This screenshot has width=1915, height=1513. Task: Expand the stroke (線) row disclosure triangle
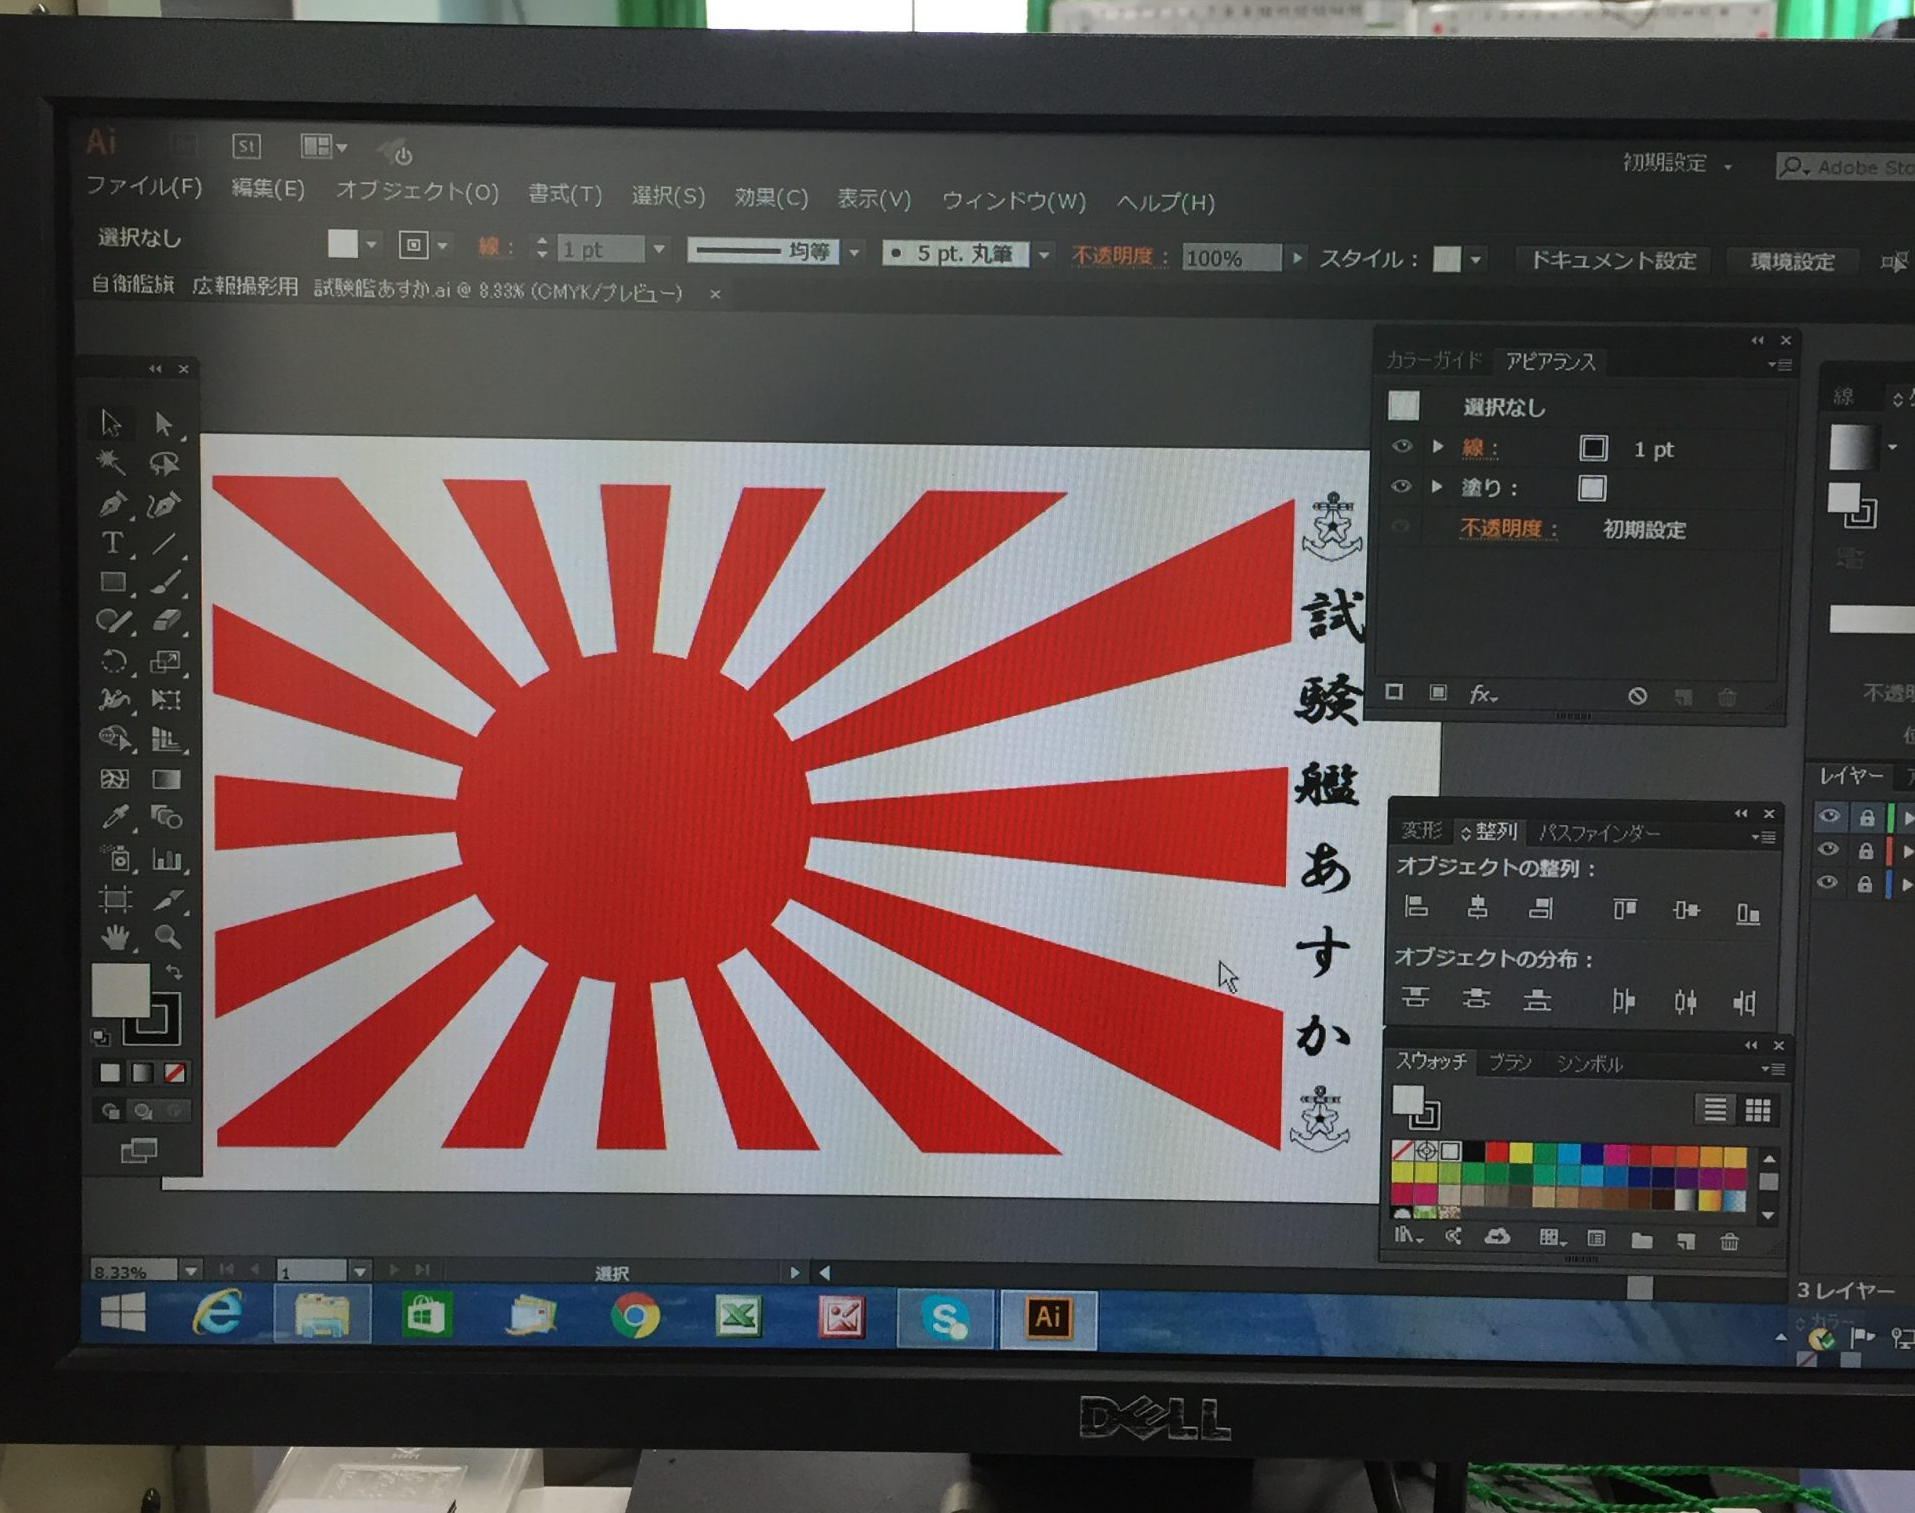(1438, 446)
